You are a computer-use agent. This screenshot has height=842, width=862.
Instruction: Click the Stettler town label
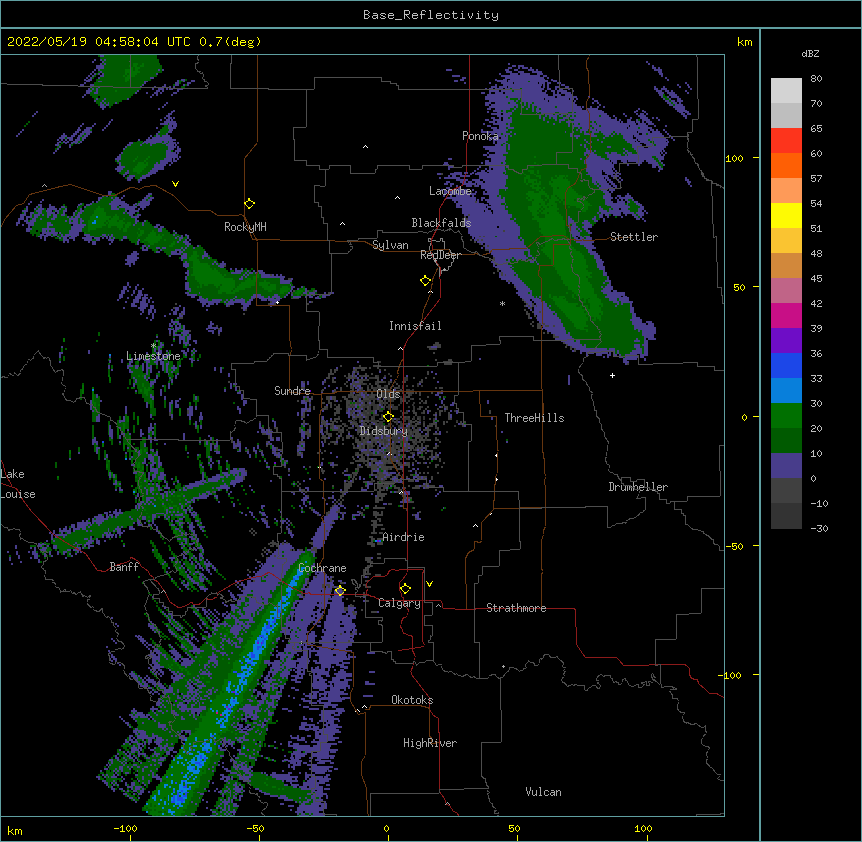point(634,237)
